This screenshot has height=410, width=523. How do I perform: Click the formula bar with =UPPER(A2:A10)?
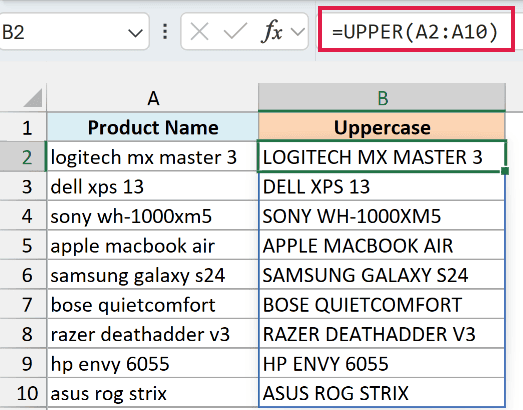[416, 29]
